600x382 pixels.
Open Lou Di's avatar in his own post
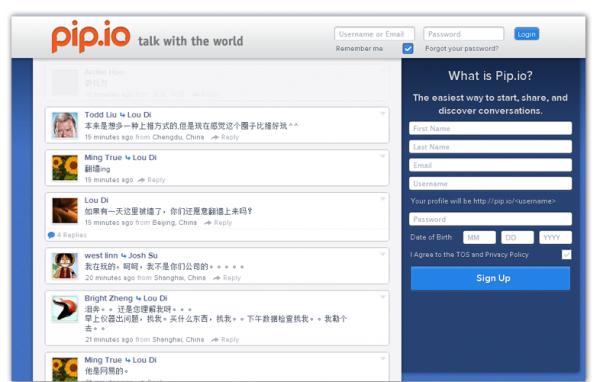point(65,210)
